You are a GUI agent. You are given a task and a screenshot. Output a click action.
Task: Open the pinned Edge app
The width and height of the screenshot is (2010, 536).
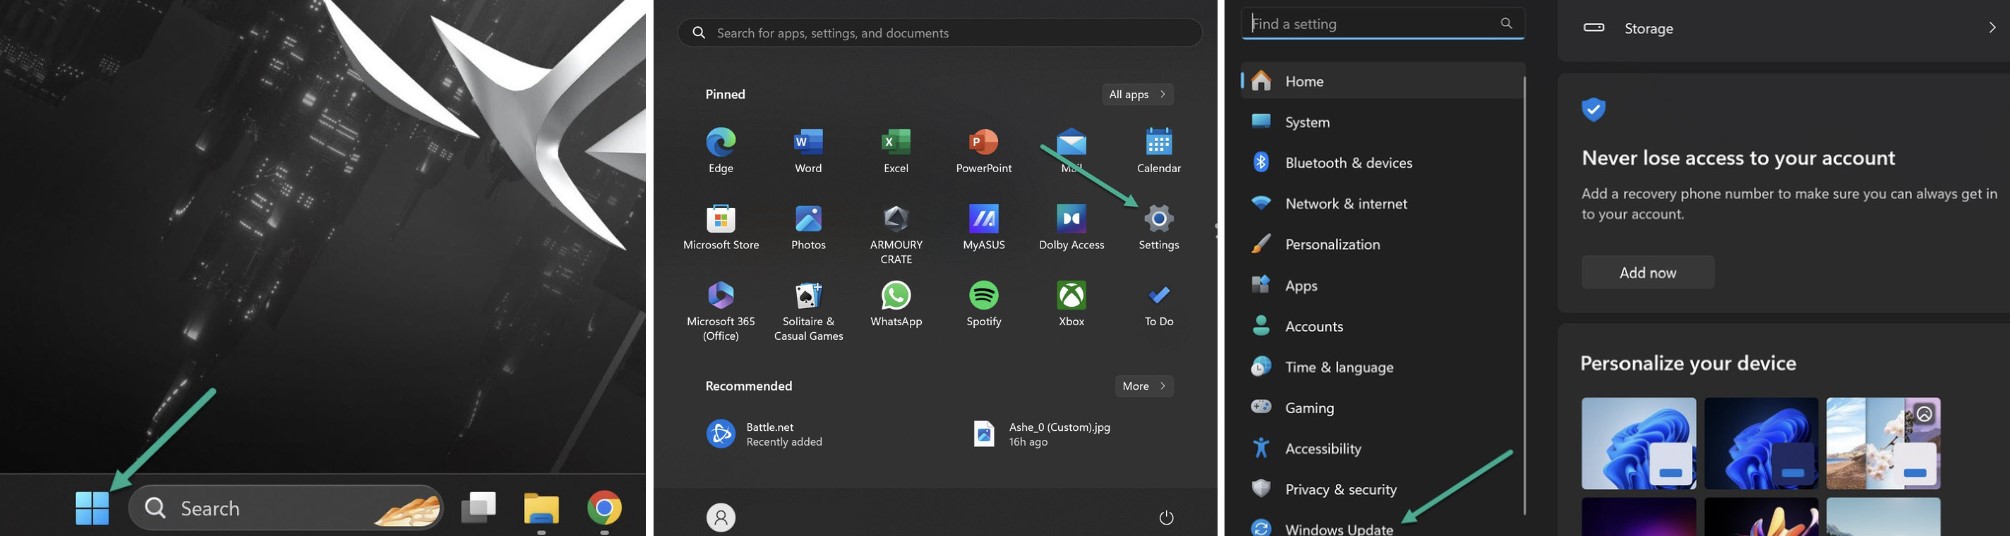pyautogui.click(x=721, y=151)
